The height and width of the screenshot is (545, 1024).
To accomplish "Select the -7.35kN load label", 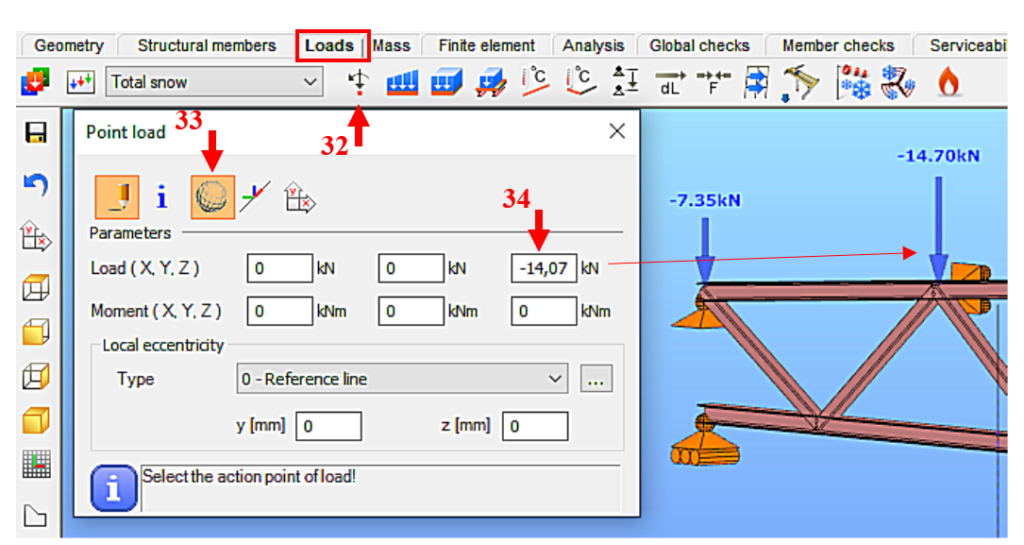I will click(x=705, y=200).
